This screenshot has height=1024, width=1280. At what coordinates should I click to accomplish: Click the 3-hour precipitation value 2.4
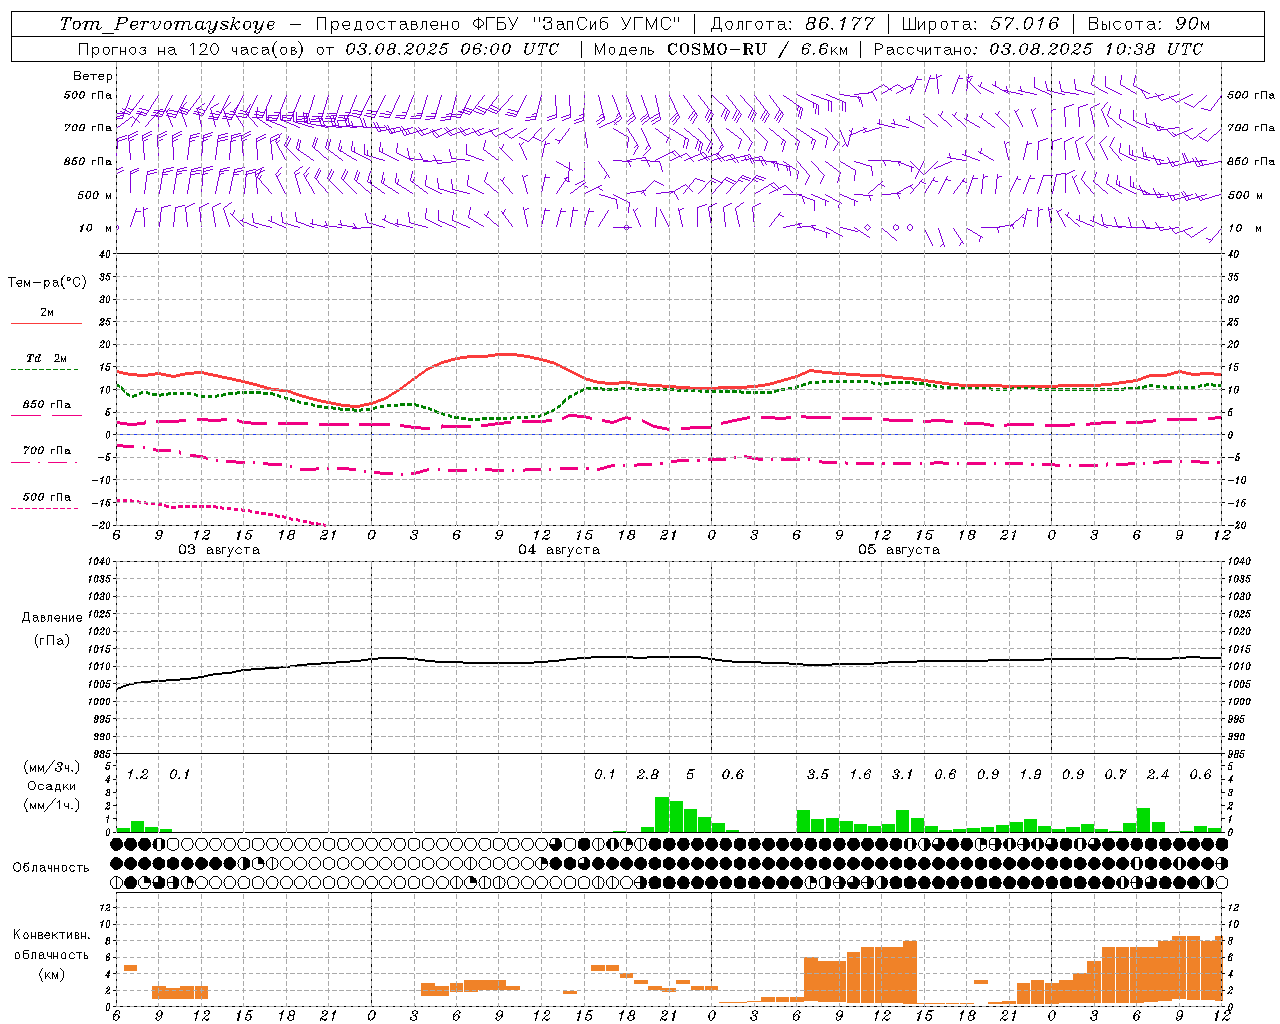tap(1158, 774)
